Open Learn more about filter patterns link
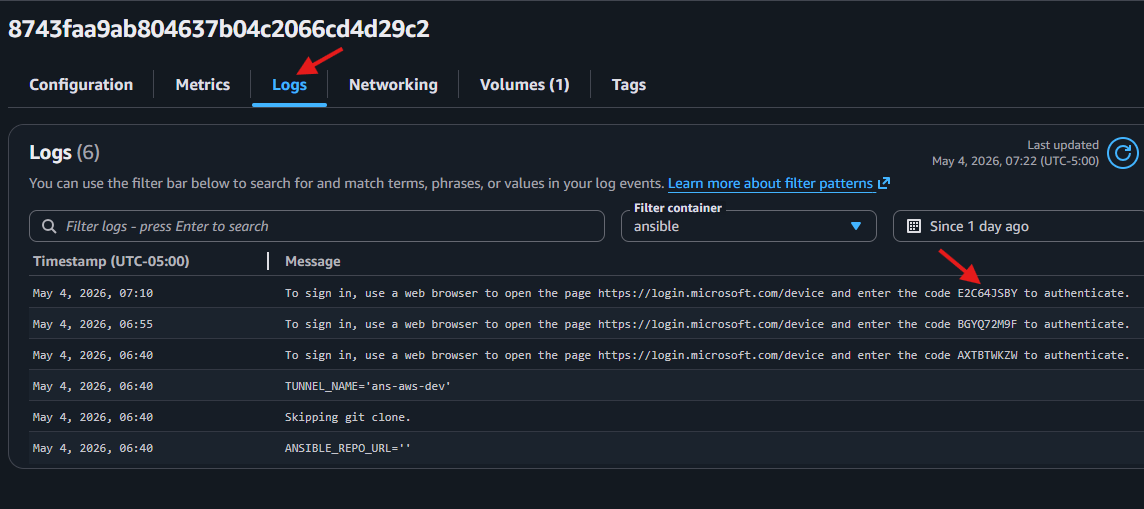 click(772, 183)
